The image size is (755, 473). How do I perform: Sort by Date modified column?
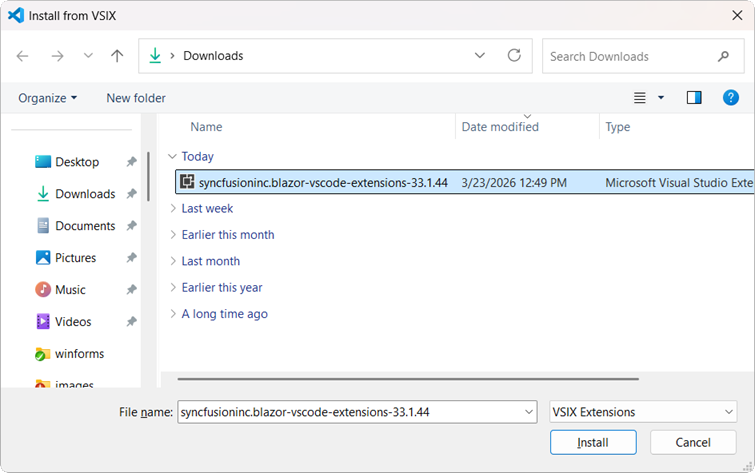point(500,127)
